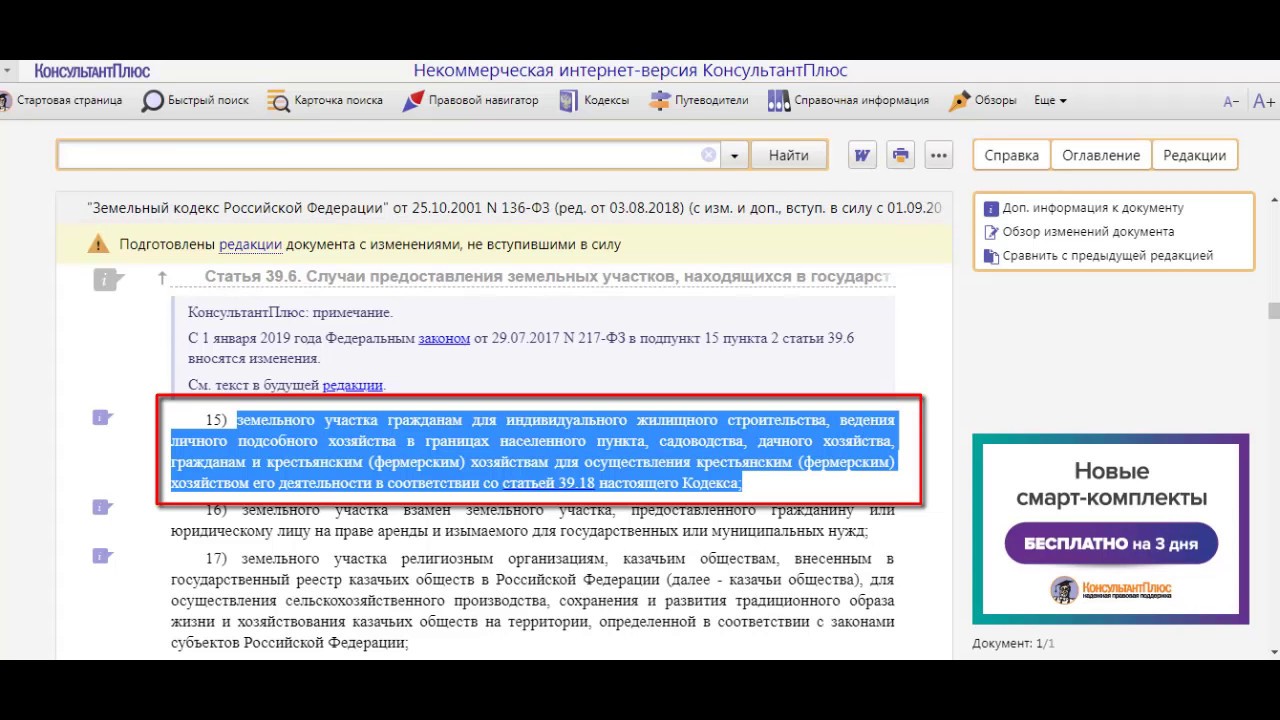Open Обзоры pencil icon
This screenshot has height=720, width=1280.
959,101
